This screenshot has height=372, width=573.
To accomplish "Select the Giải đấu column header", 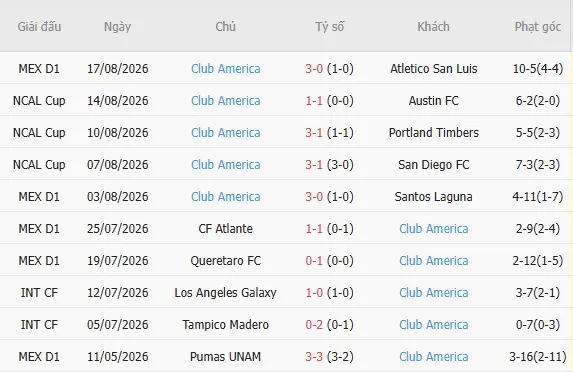I will point(39,27).
